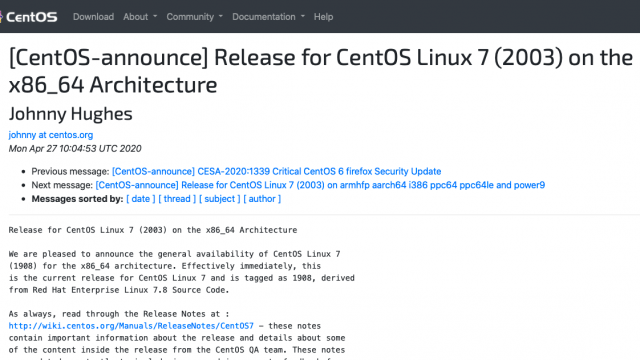The image size is (640, 360).
Task: Open the next message about the armhfp aarch64 release
Action: [320, 185]
